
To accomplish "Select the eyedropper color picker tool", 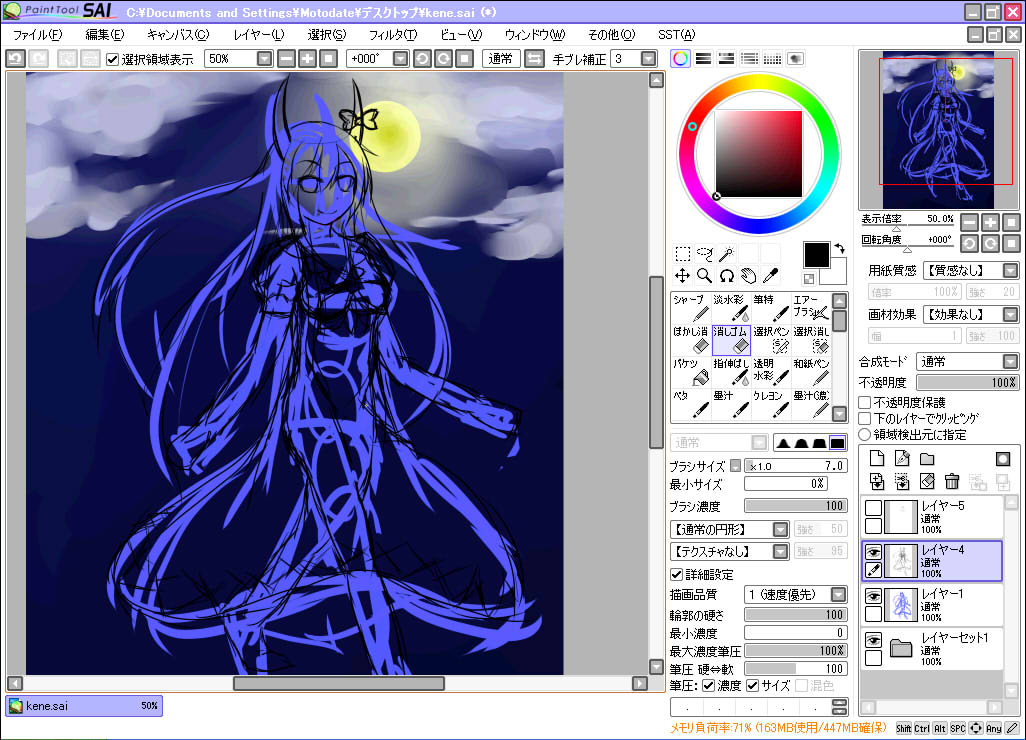I will [771, 275].
